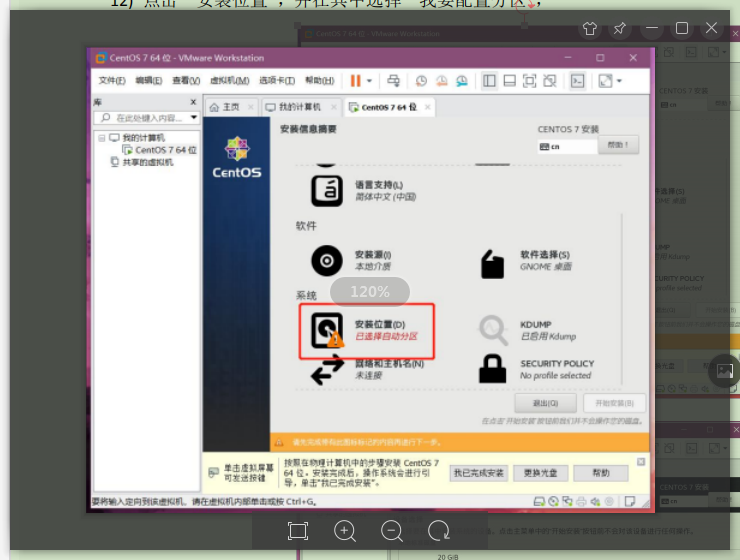Screen dimensions: 740x560
Task: Select 我的计算机 in the library tree
Action: (x=143, y=138)
